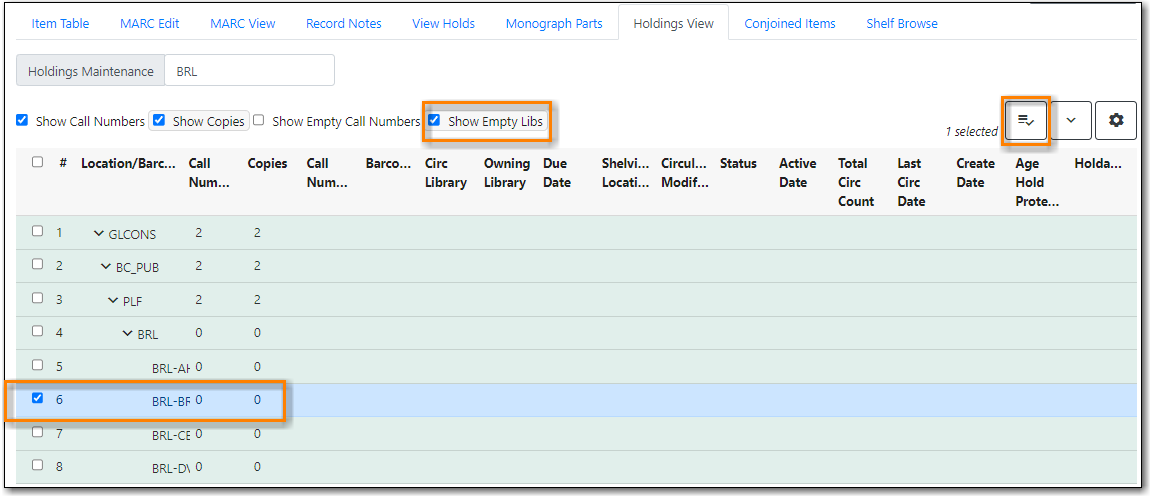Screen dimensions: 1150x496
Task: Toggle the Show Copies checkbox
Action: tap(159, 120)
